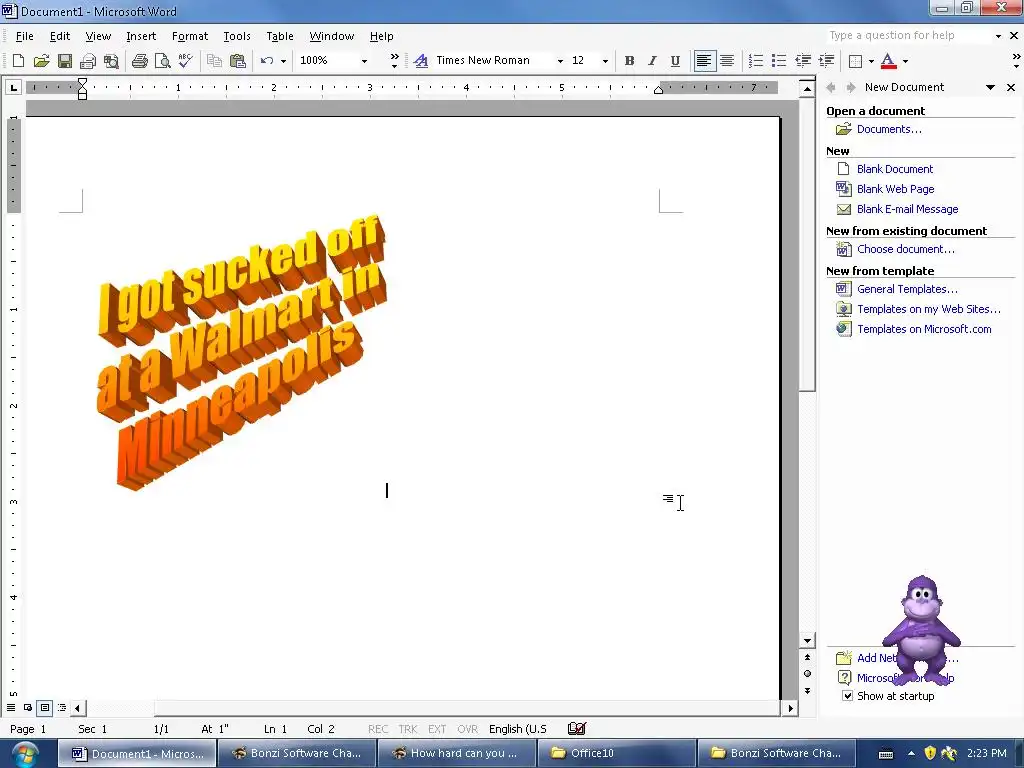Click the Increase Indent icon
This screenshot has height=768, width=1024.
(x=826, y=61)
